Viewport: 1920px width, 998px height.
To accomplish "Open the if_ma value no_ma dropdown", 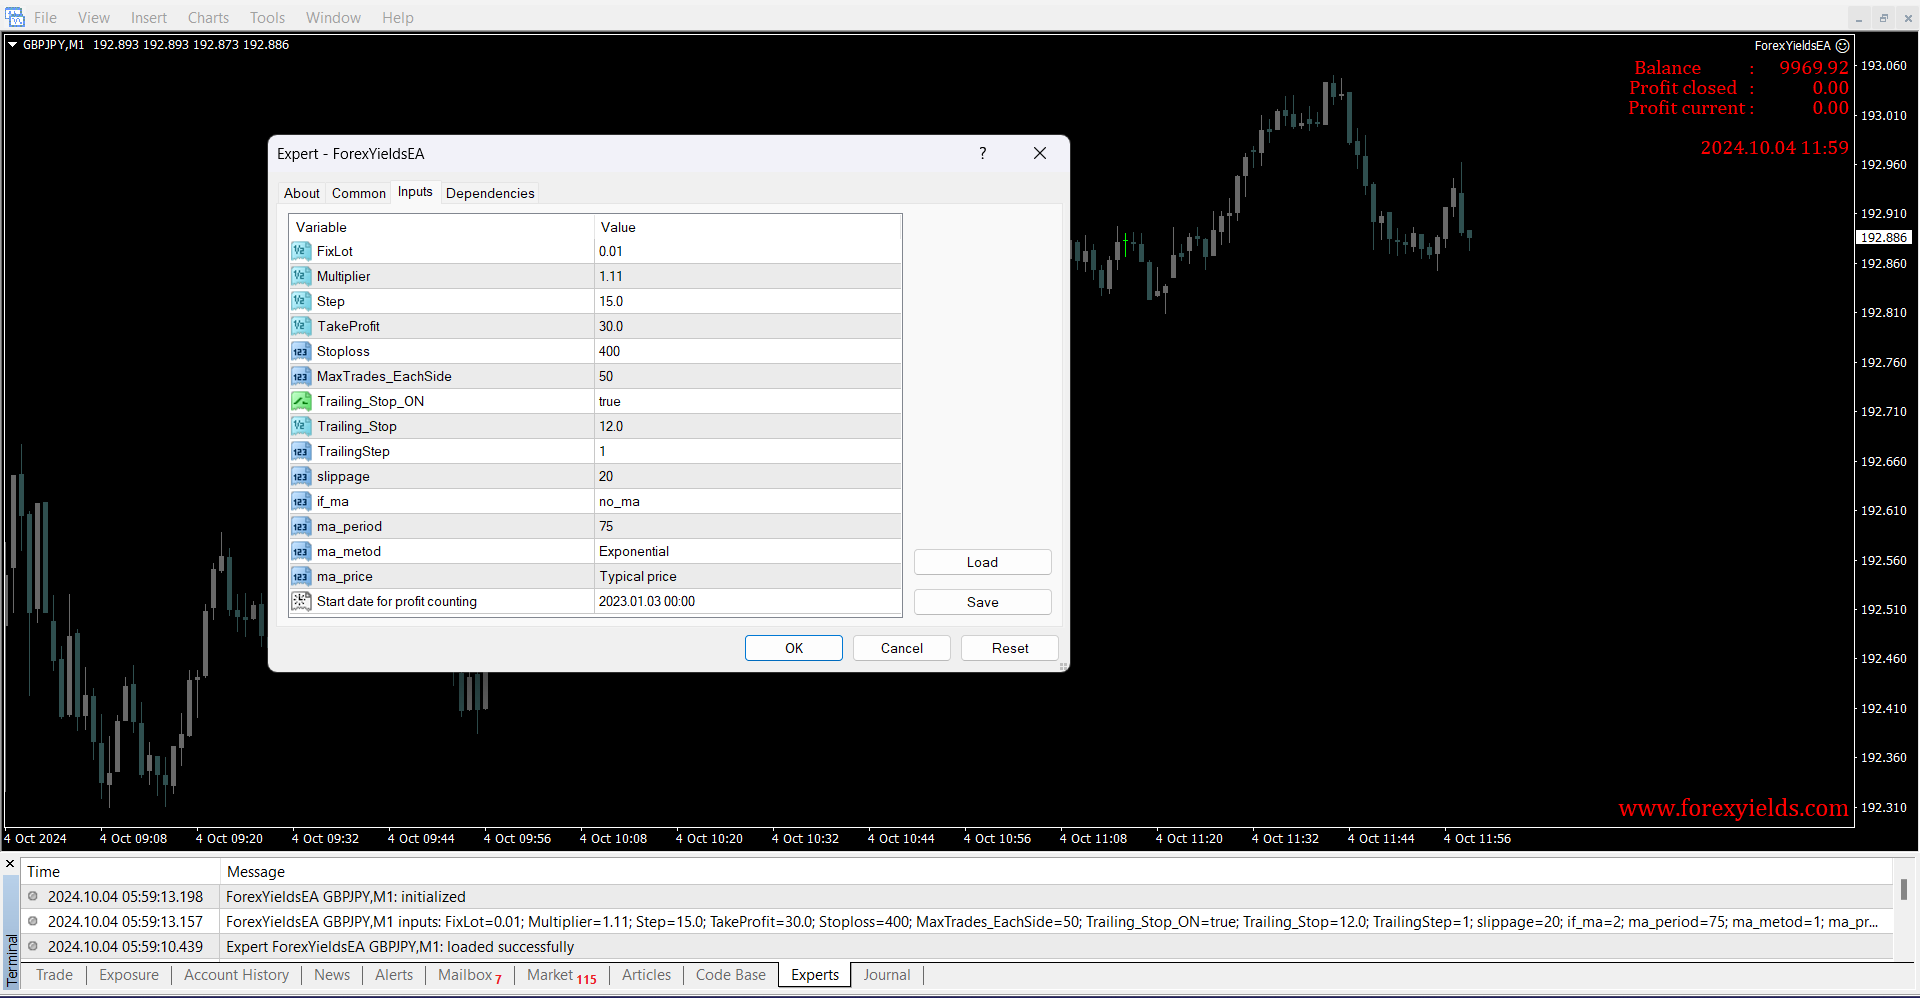I will tap(747, 501).
